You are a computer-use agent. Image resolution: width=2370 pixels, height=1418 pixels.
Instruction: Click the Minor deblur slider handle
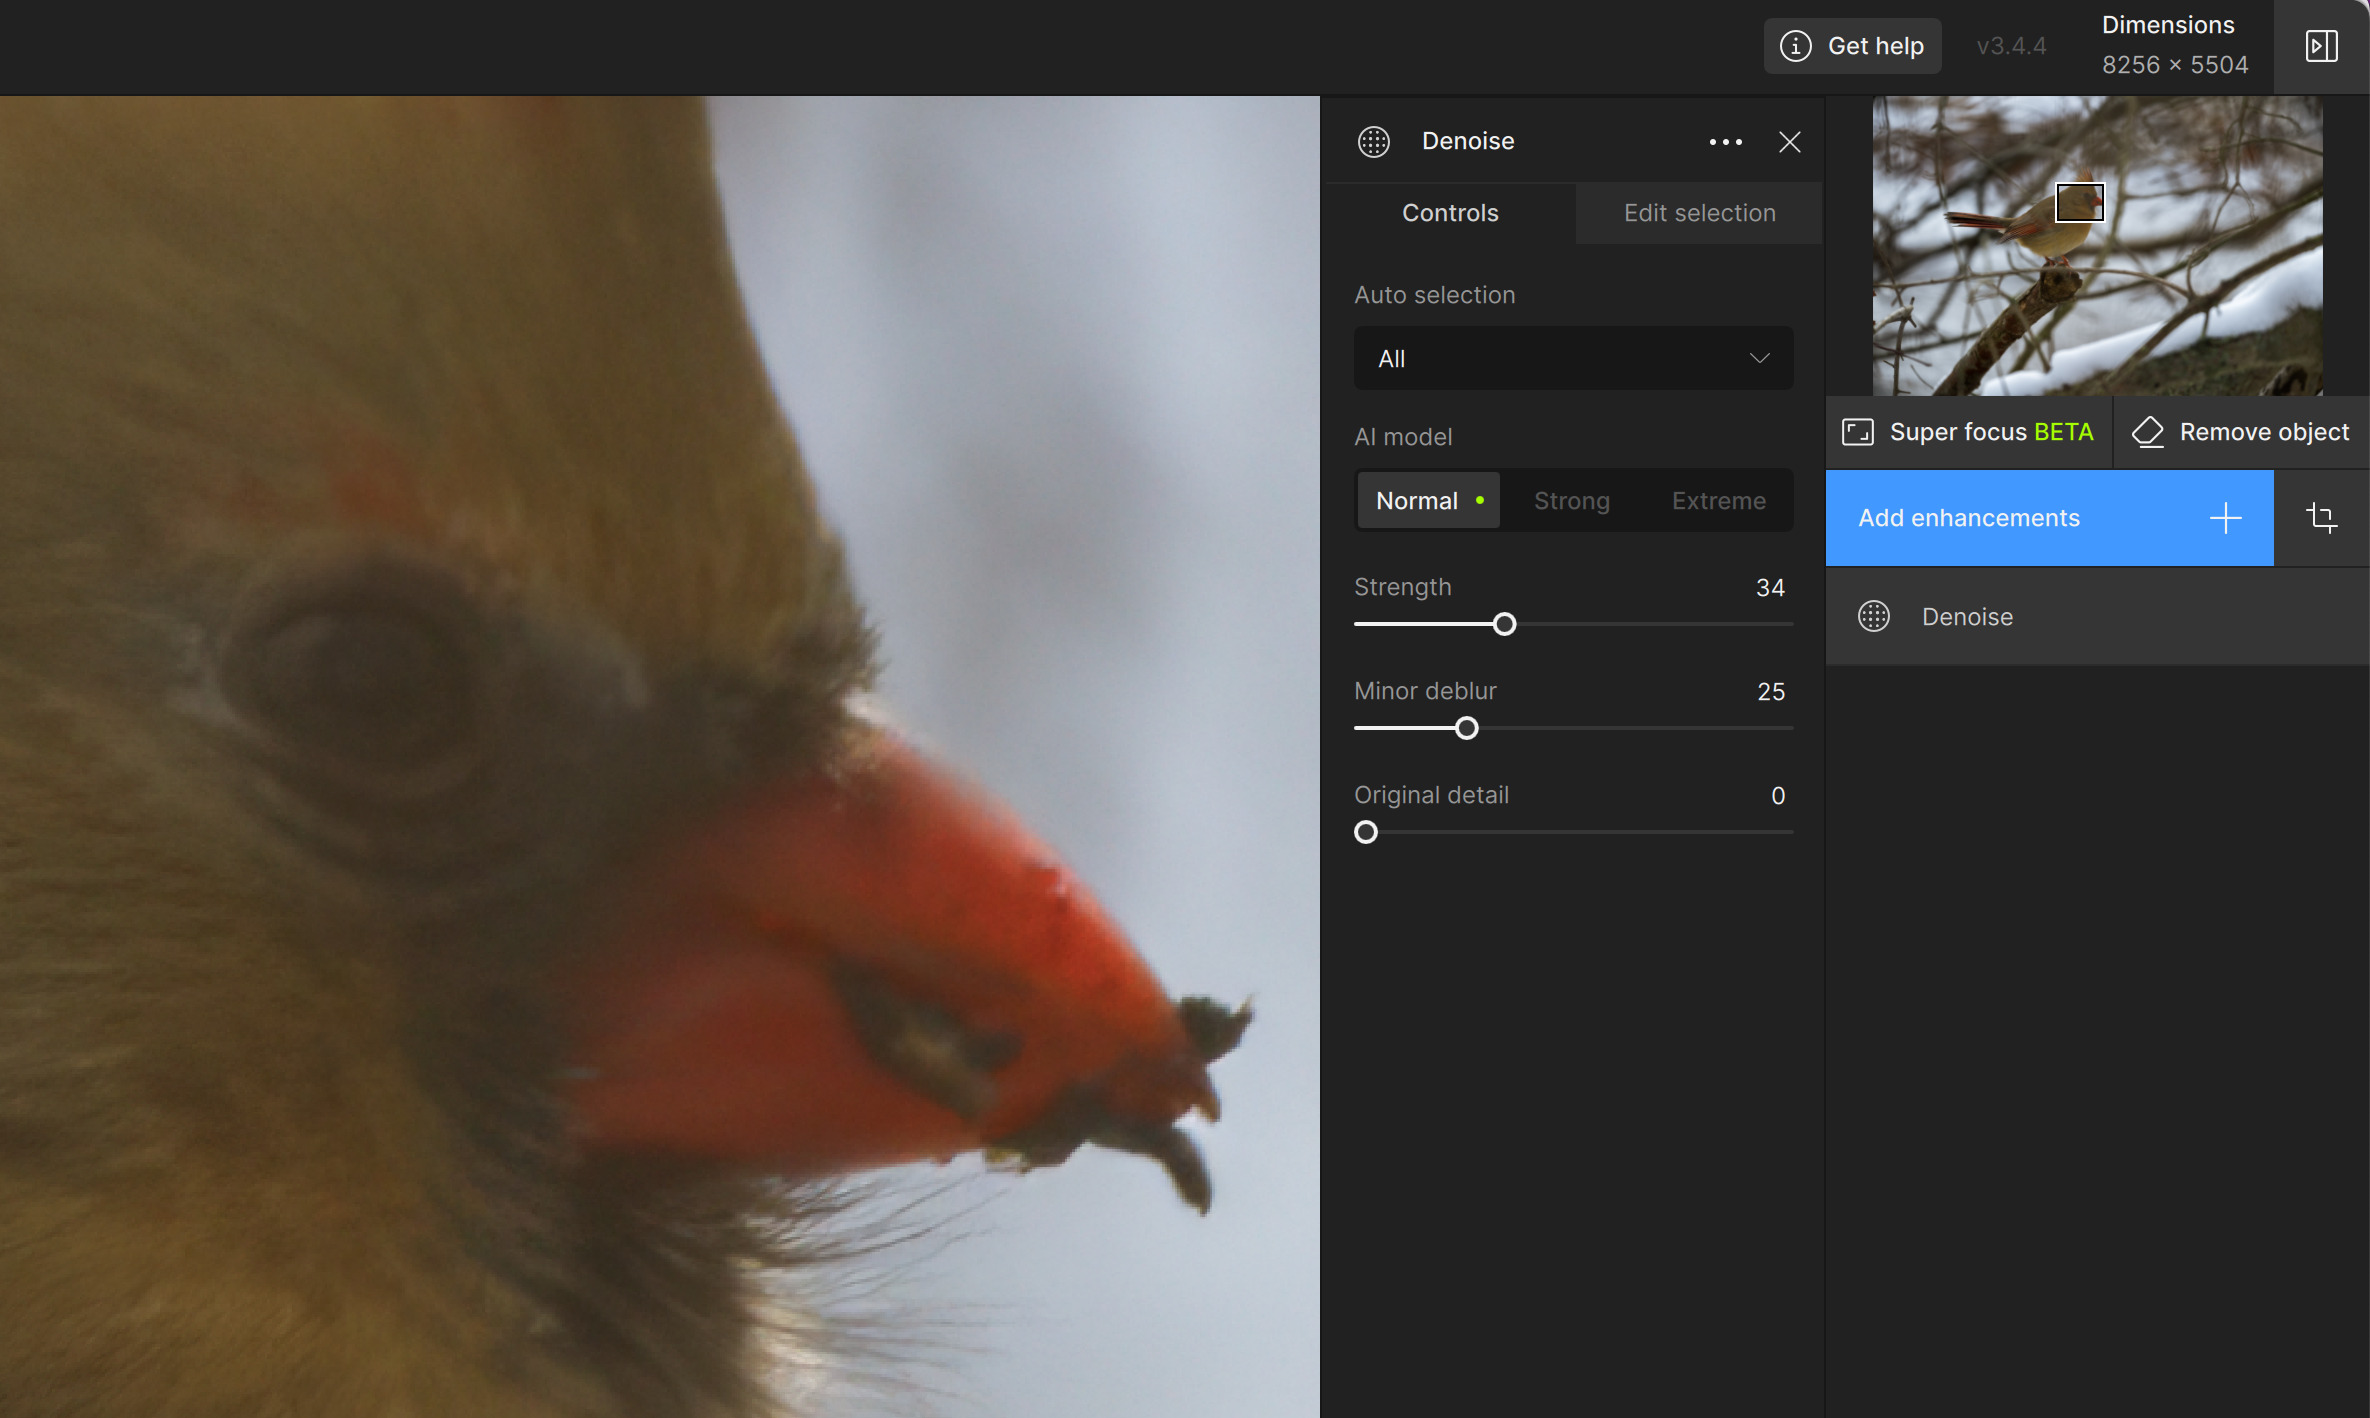pos(1466,728)
